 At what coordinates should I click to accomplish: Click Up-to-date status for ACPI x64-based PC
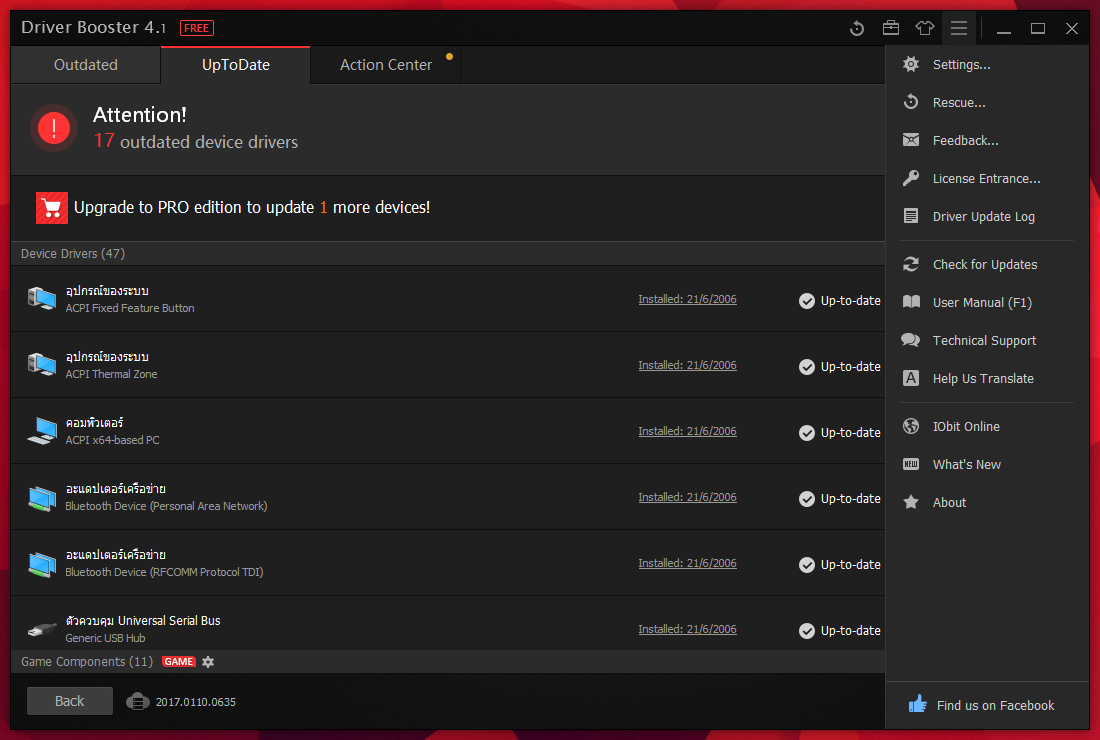coord(840,432)
